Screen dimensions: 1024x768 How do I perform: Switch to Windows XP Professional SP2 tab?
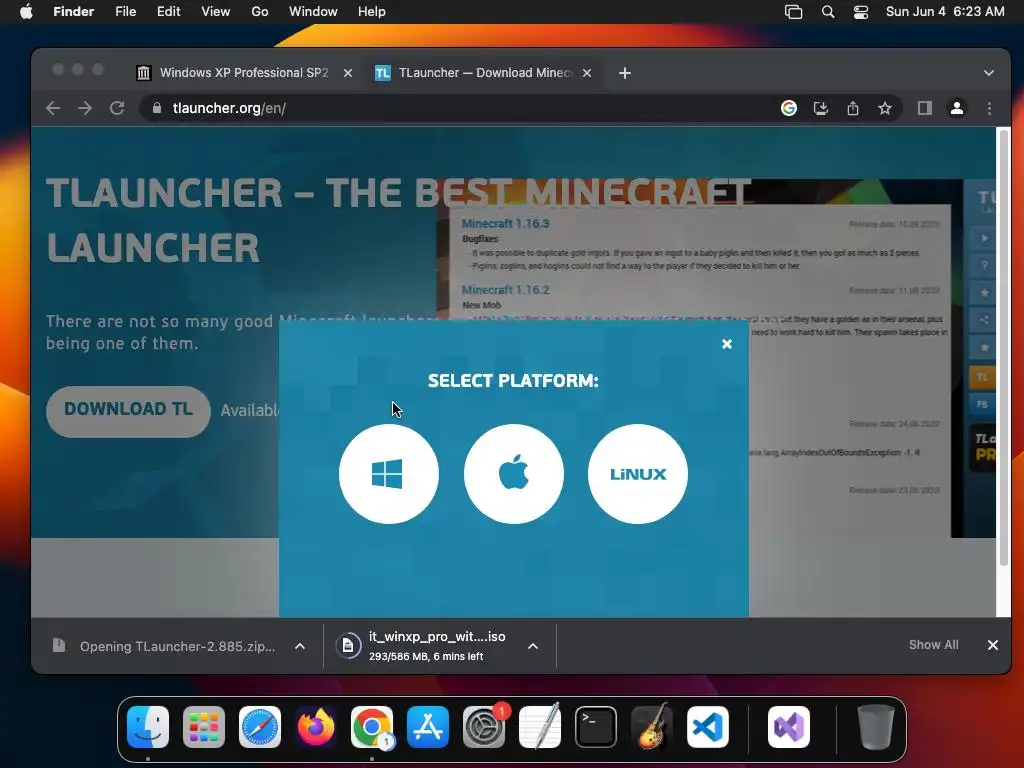[x=244, y=72]
